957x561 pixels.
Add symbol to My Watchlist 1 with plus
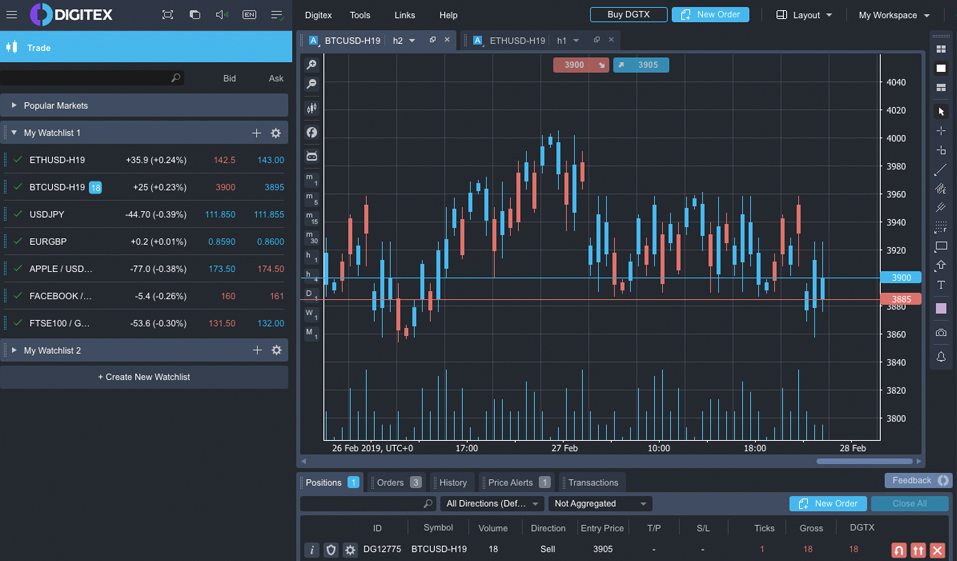click(256, 133)
